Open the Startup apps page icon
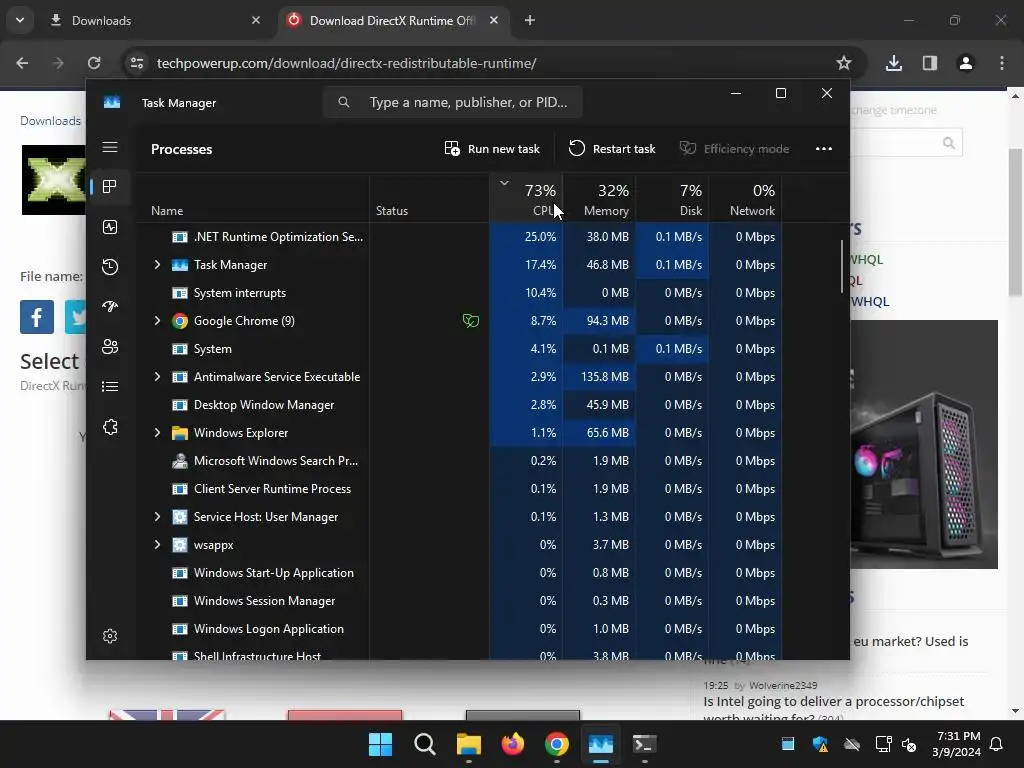The image size is (1024, 768). coord(110,306)
